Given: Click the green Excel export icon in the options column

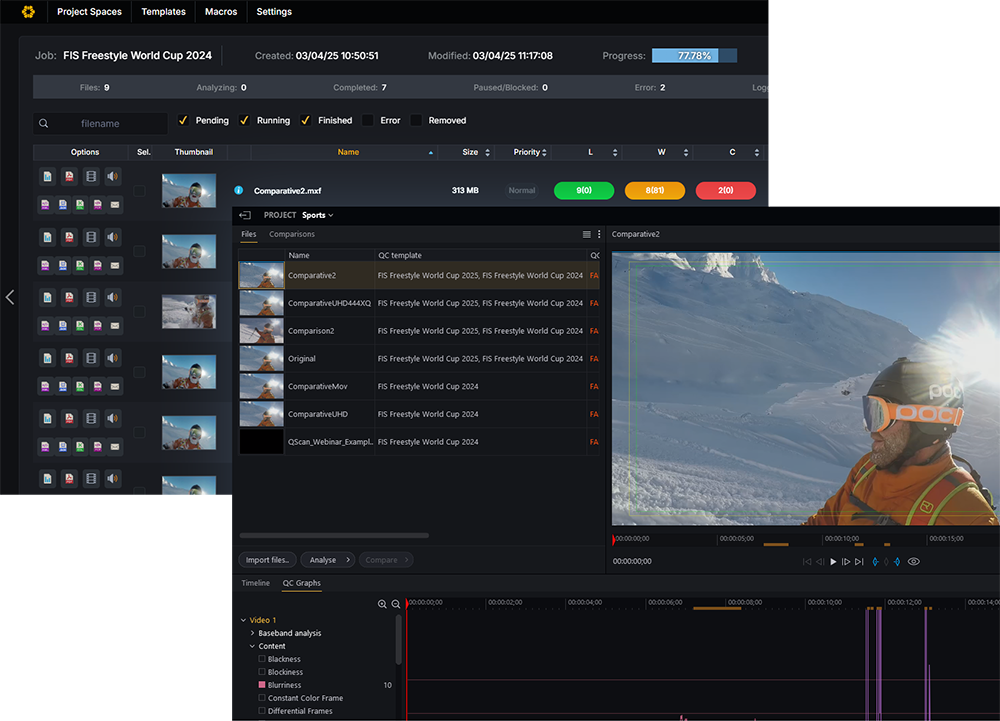Looking at the screenshot, I should [81, 203].
